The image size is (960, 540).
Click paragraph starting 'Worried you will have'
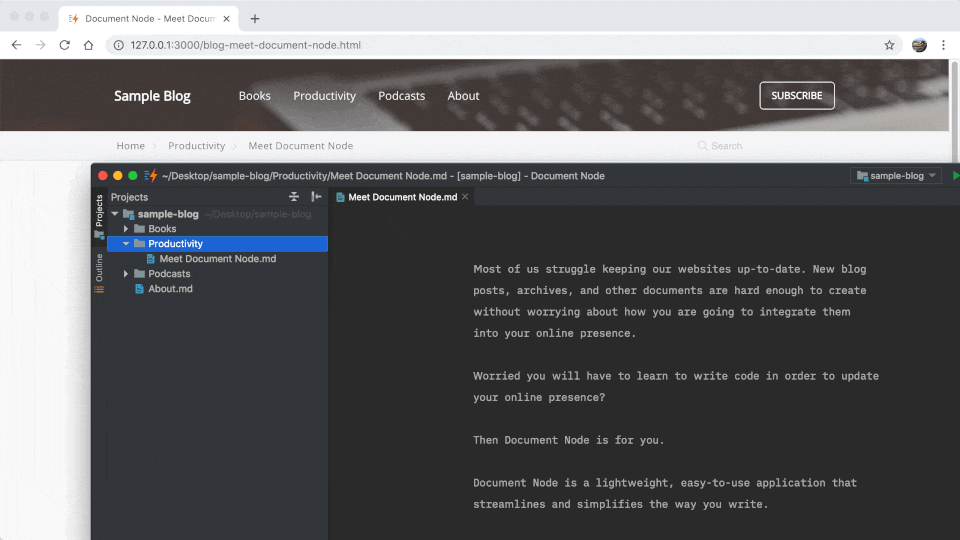point(676,387)
